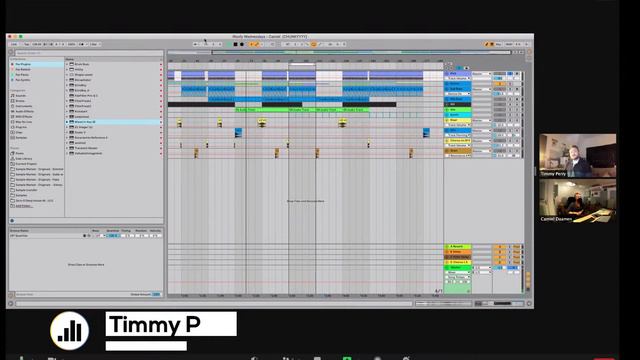Toggle the blue solo button on first track

[510, 73]
